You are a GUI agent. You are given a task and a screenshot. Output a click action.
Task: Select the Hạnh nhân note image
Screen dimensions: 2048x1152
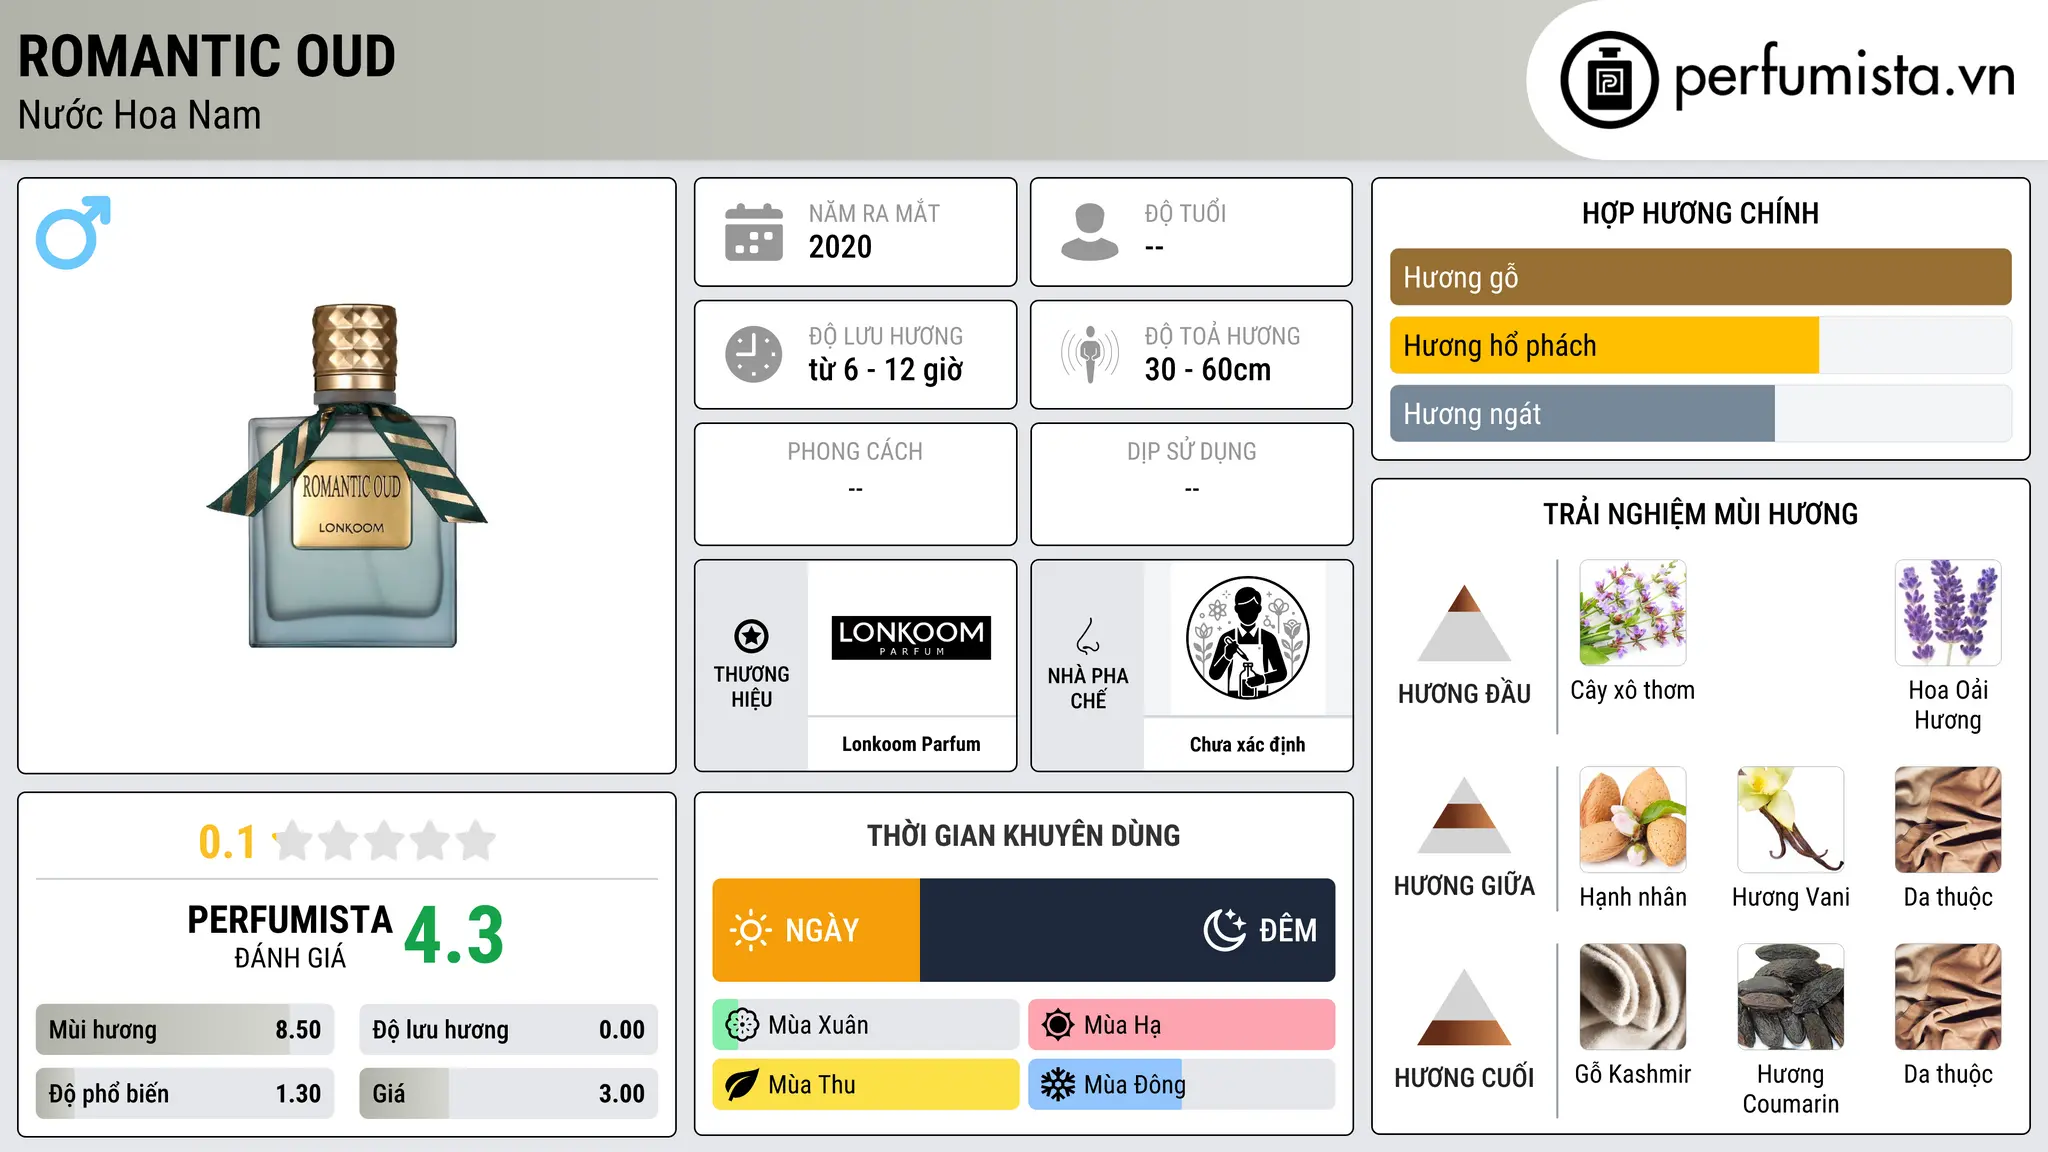(1633, 820)
